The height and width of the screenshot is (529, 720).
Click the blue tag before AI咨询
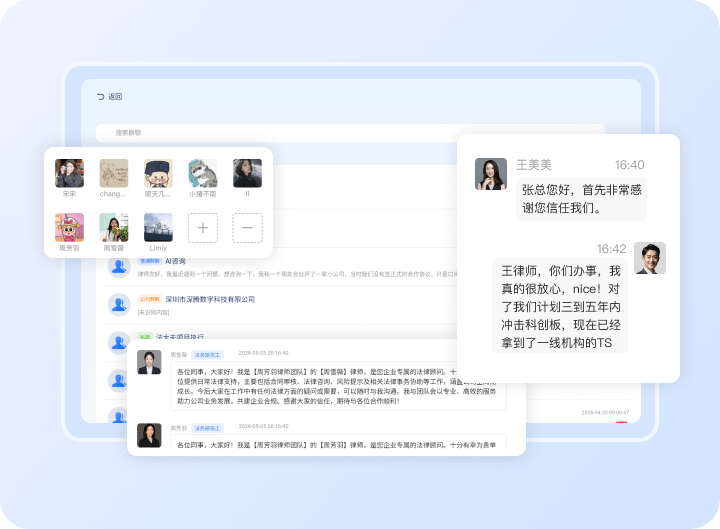[x=149, y=261]
